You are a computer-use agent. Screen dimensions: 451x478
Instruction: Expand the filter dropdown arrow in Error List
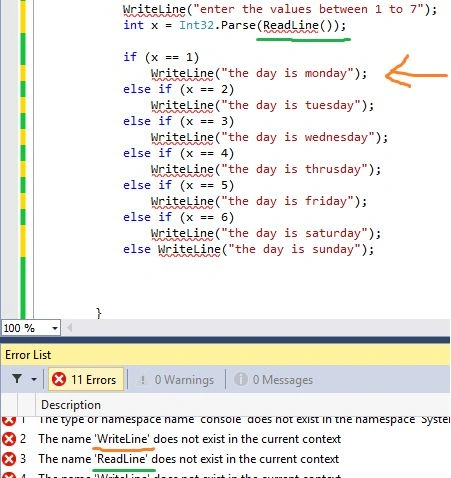34,379
